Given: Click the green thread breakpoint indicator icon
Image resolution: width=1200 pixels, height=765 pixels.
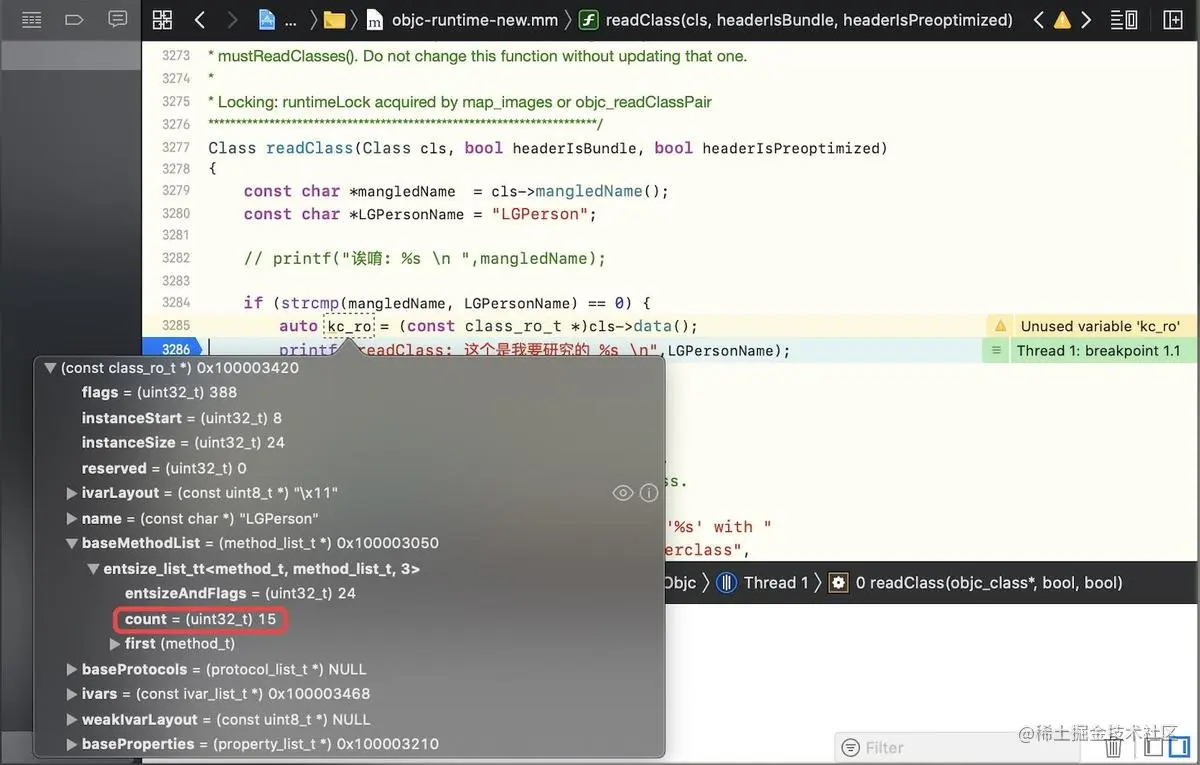Looking at the screenshot, I should (x=996, y=350).
